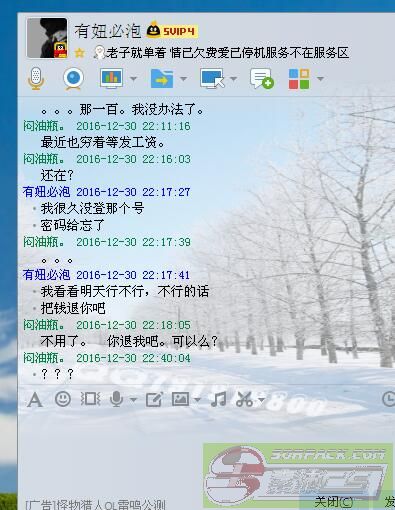Click the timestamp 2016-12-30 22:17:27
The width and height of the screenshot is (395, 510).
pos(133,192)
